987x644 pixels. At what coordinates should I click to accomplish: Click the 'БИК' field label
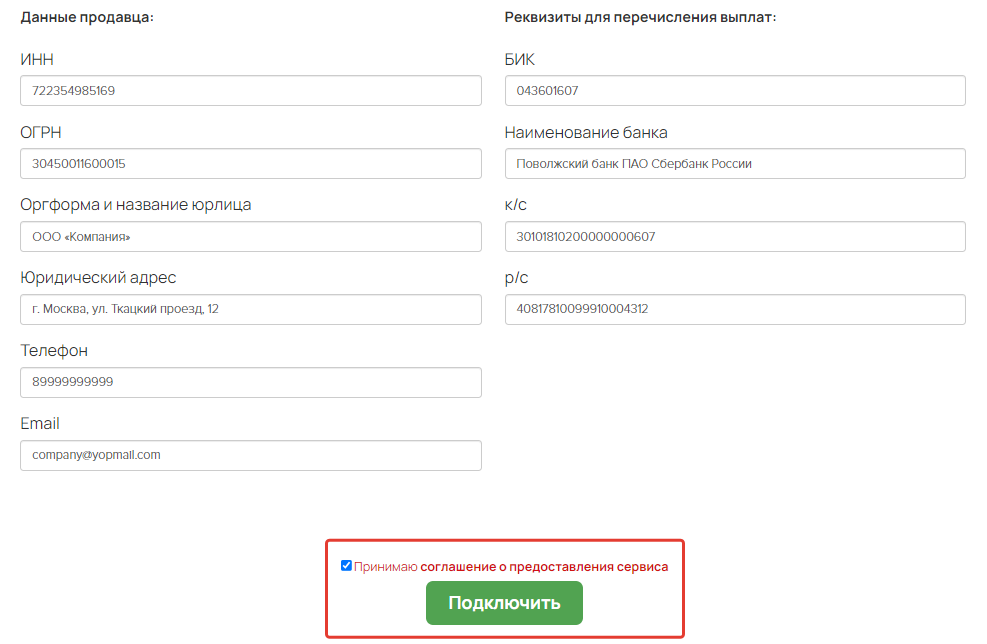pyautogui.click(x=519, y=60)
